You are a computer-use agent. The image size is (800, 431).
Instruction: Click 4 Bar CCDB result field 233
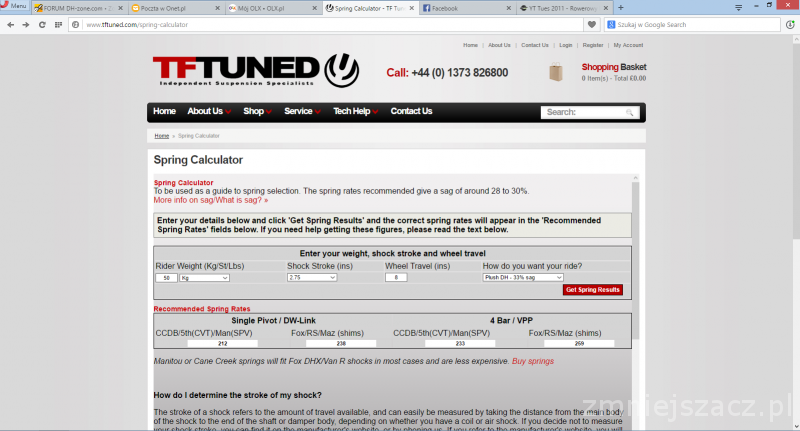(x=460, y=344)
